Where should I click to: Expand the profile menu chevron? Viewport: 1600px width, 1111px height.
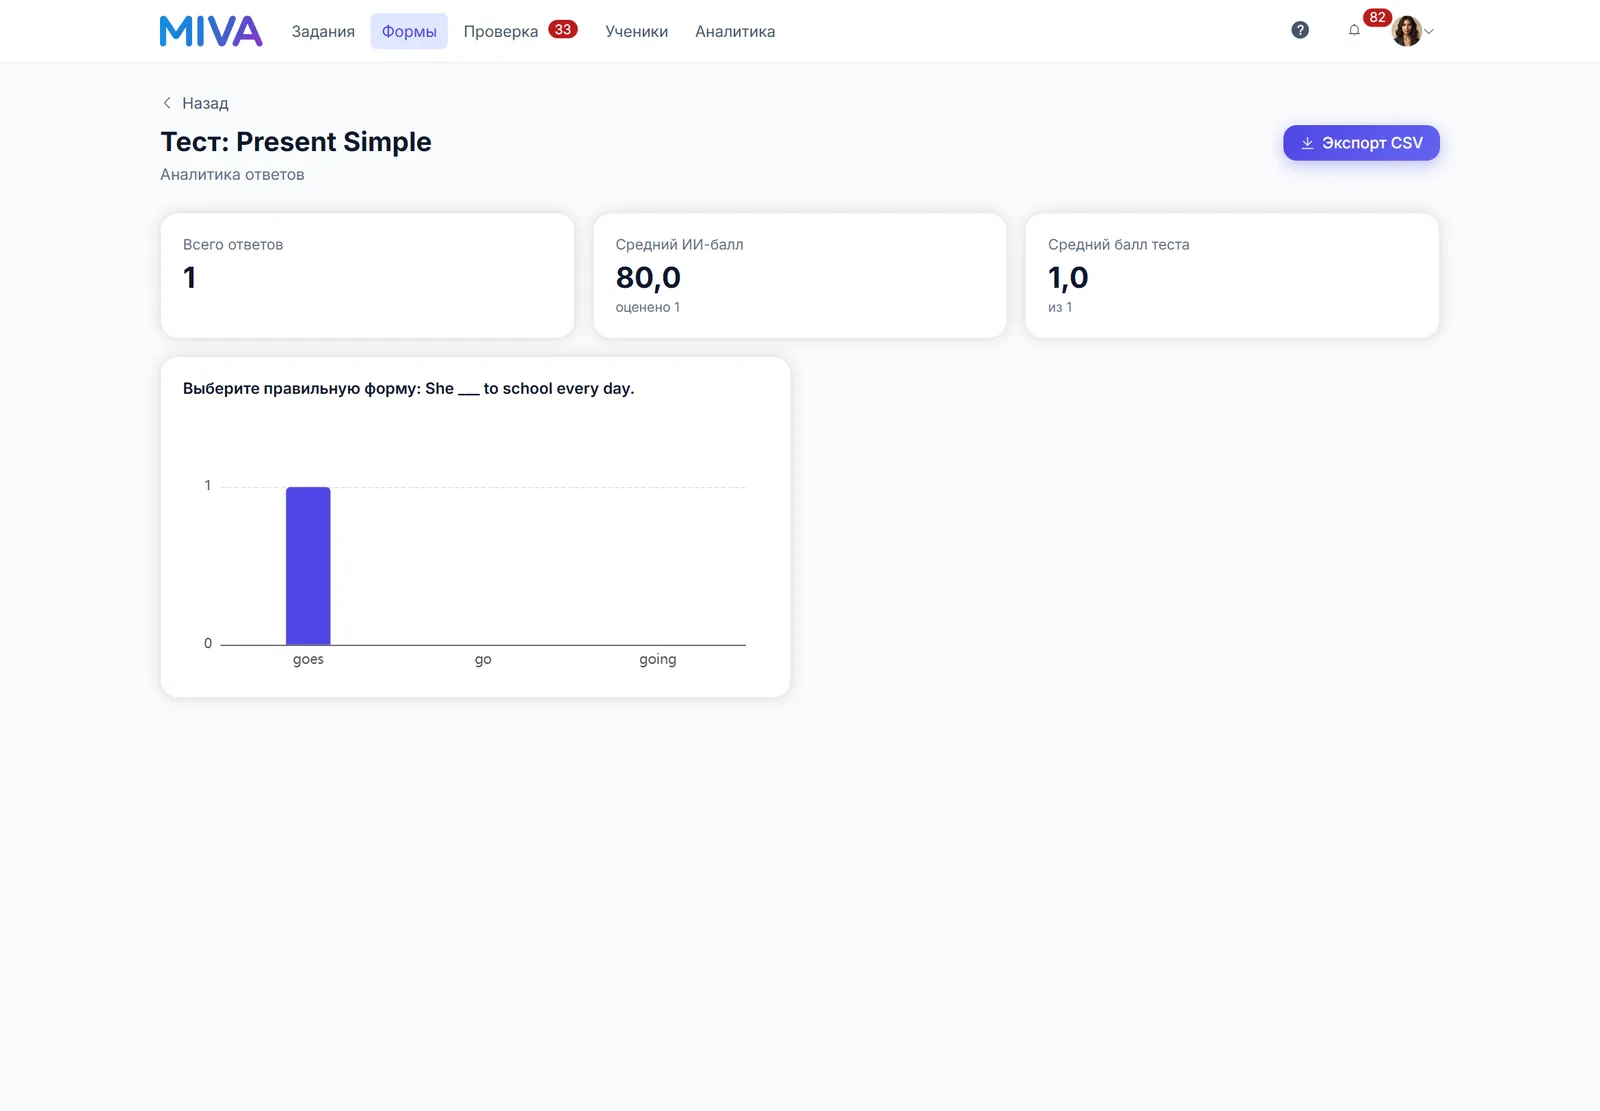pos(1429,32)
